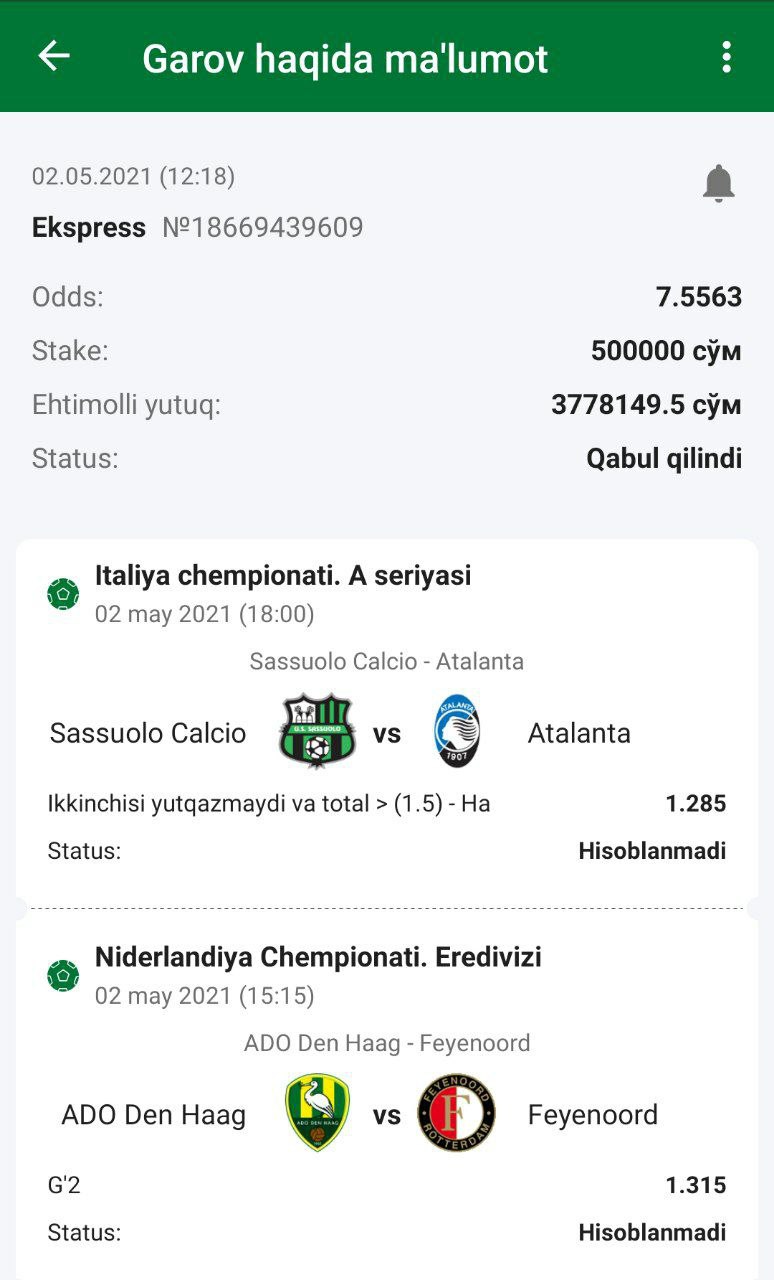Open Italiya chempionati. A seriyasi league title
This screenshot has width=774, height=1280.
283,576
